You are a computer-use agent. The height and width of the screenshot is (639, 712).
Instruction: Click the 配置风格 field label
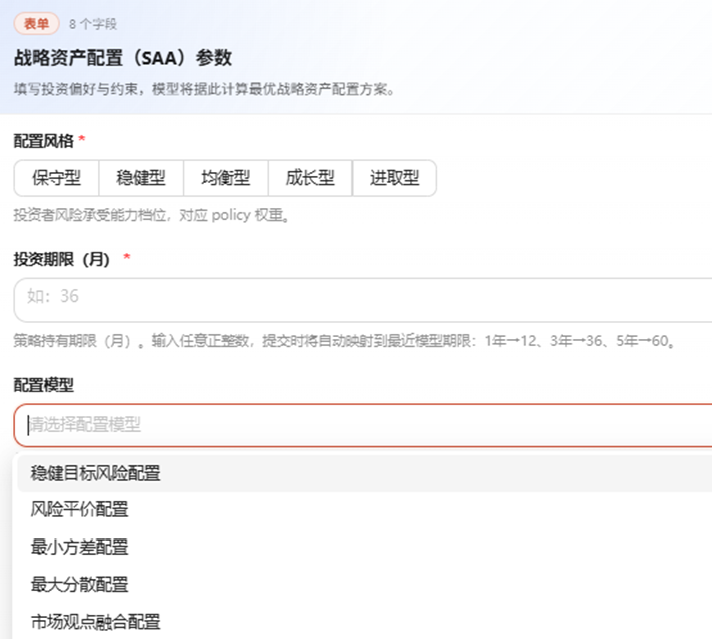44,141
